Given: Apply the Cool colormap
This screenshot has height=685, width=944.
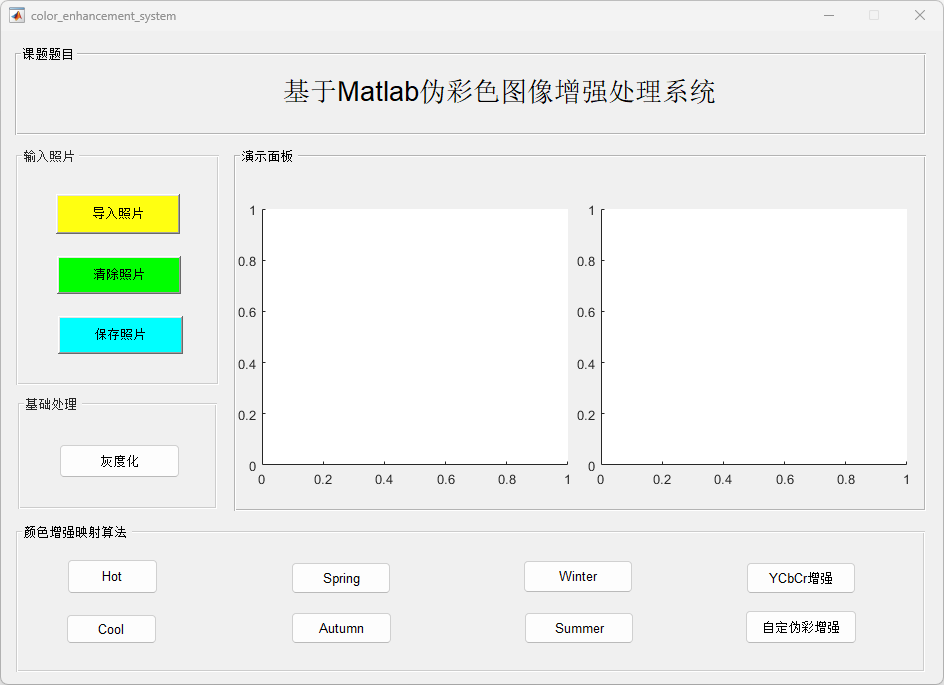Looking at the screenshot, I should [111, 629].
